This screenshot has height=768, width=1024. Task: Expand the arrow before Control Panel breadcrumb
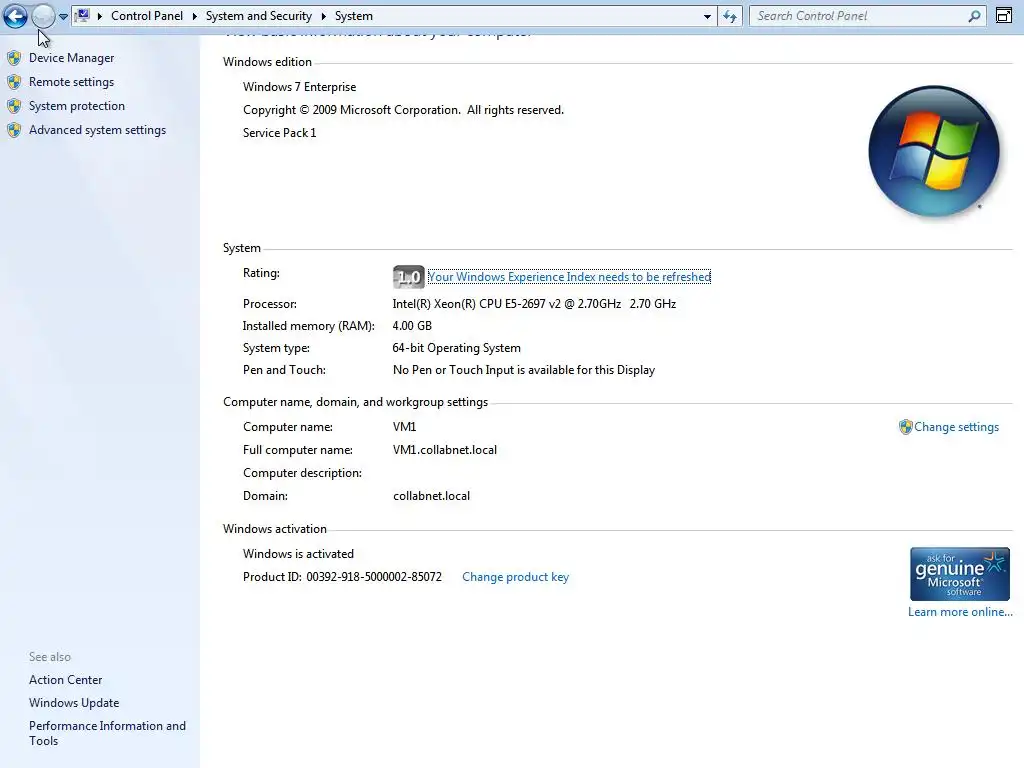click(100, 16)
